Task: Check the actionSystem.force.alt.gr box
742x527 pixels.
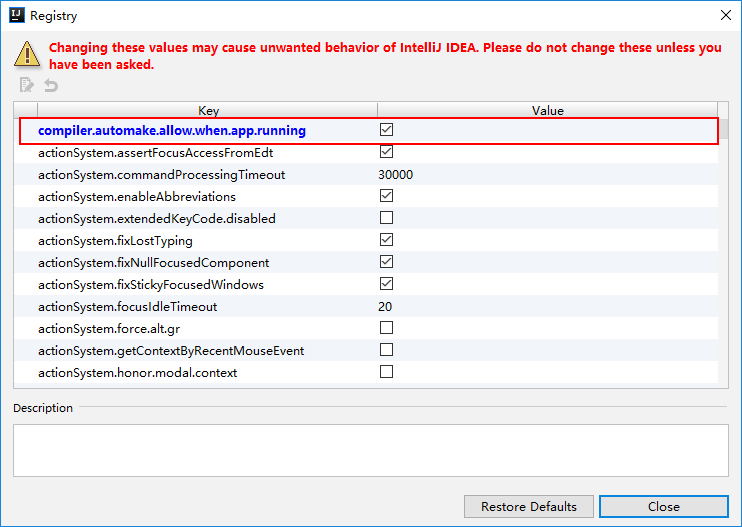Action: pyautogui.click(x=386, y=328)
